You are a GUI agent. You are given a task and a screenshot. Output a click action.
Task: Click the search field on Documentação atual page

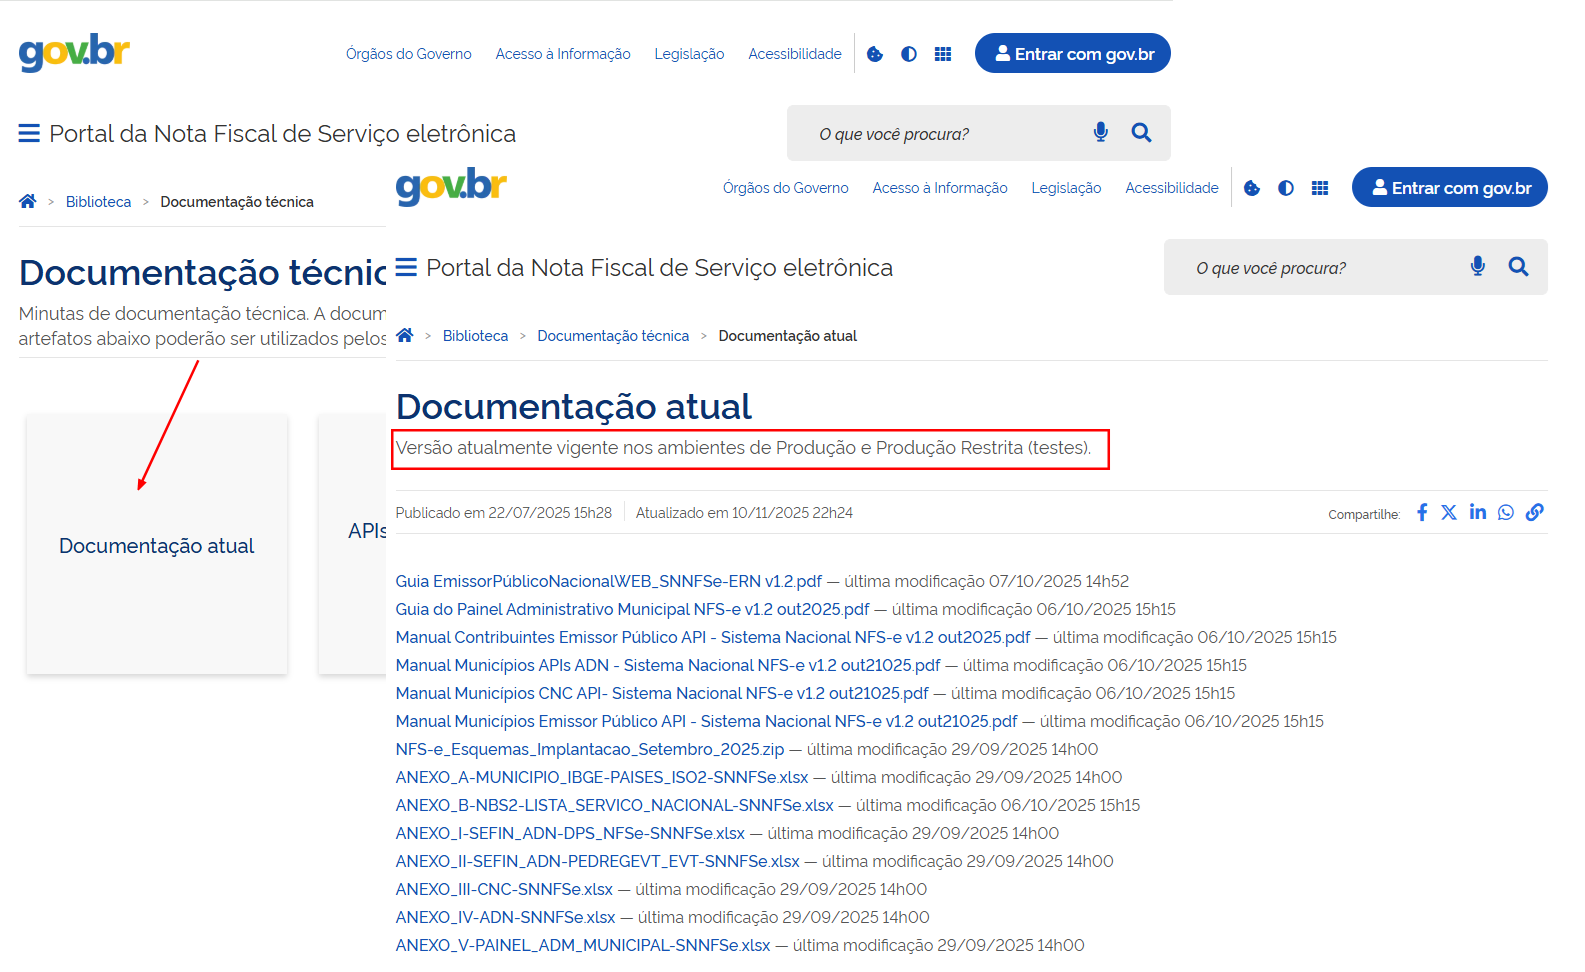pos(1320,268)
